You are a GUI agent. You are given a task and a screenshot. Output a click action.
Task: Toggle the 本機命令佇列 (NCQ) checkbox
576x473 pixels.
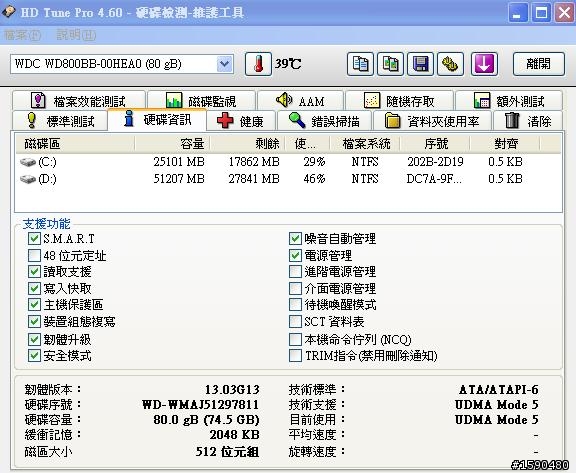point(295,339)
